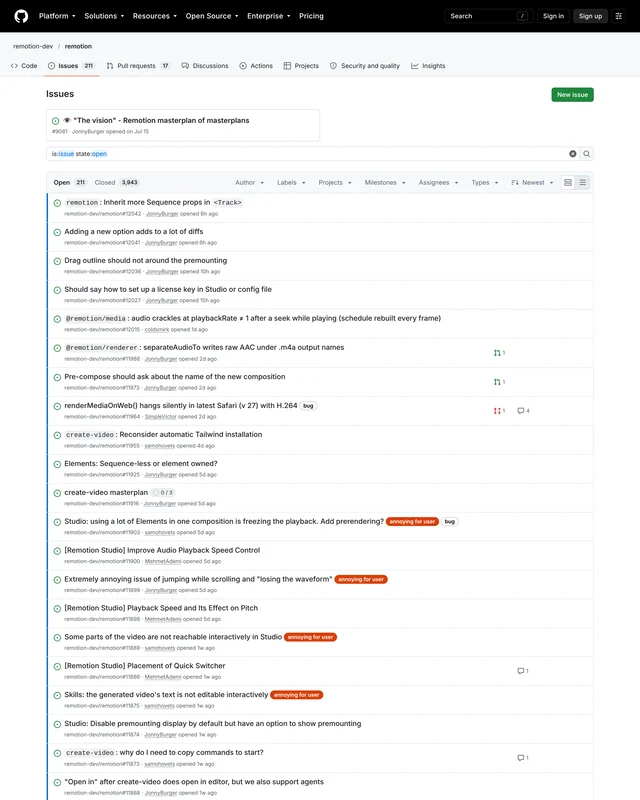Click the Security and quality tab
Viewport: 640px width, 800px height.
point(365,66)
